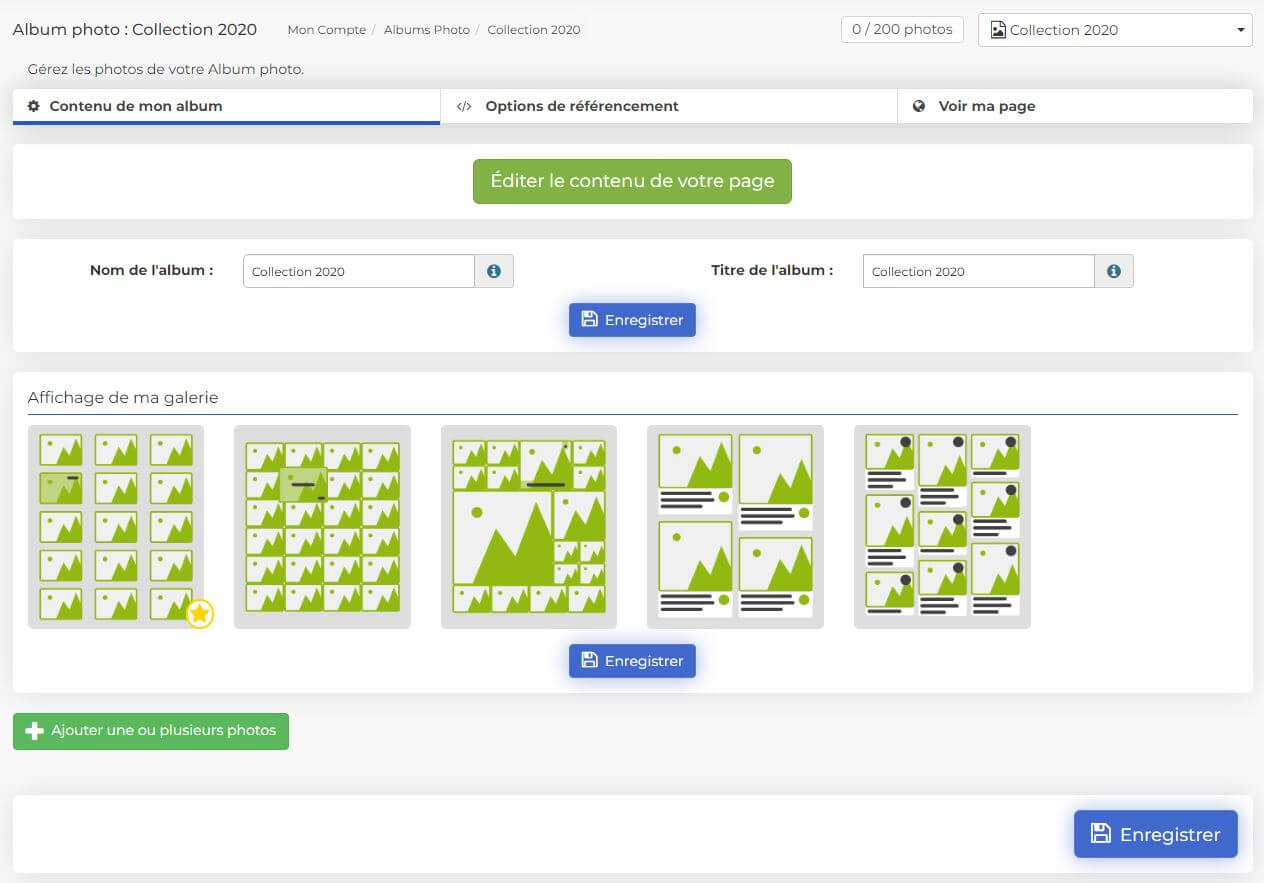Click Éditer le contenu de votre page
The width and height of the screenshot is (1264, 883).
pos(632,181)
